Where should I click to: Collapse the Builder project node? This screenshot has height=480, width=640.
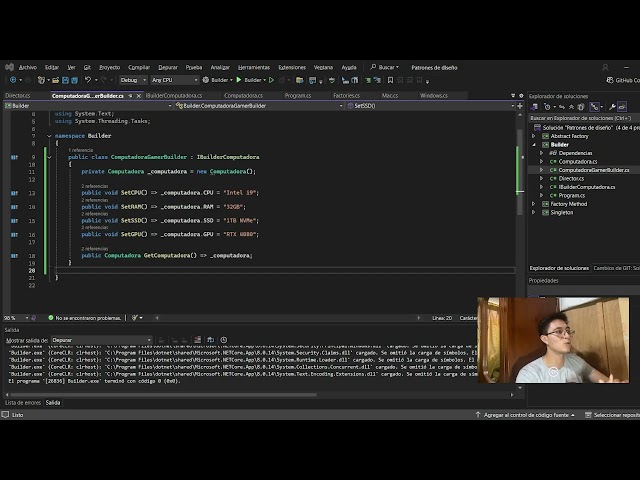point(534,145)
